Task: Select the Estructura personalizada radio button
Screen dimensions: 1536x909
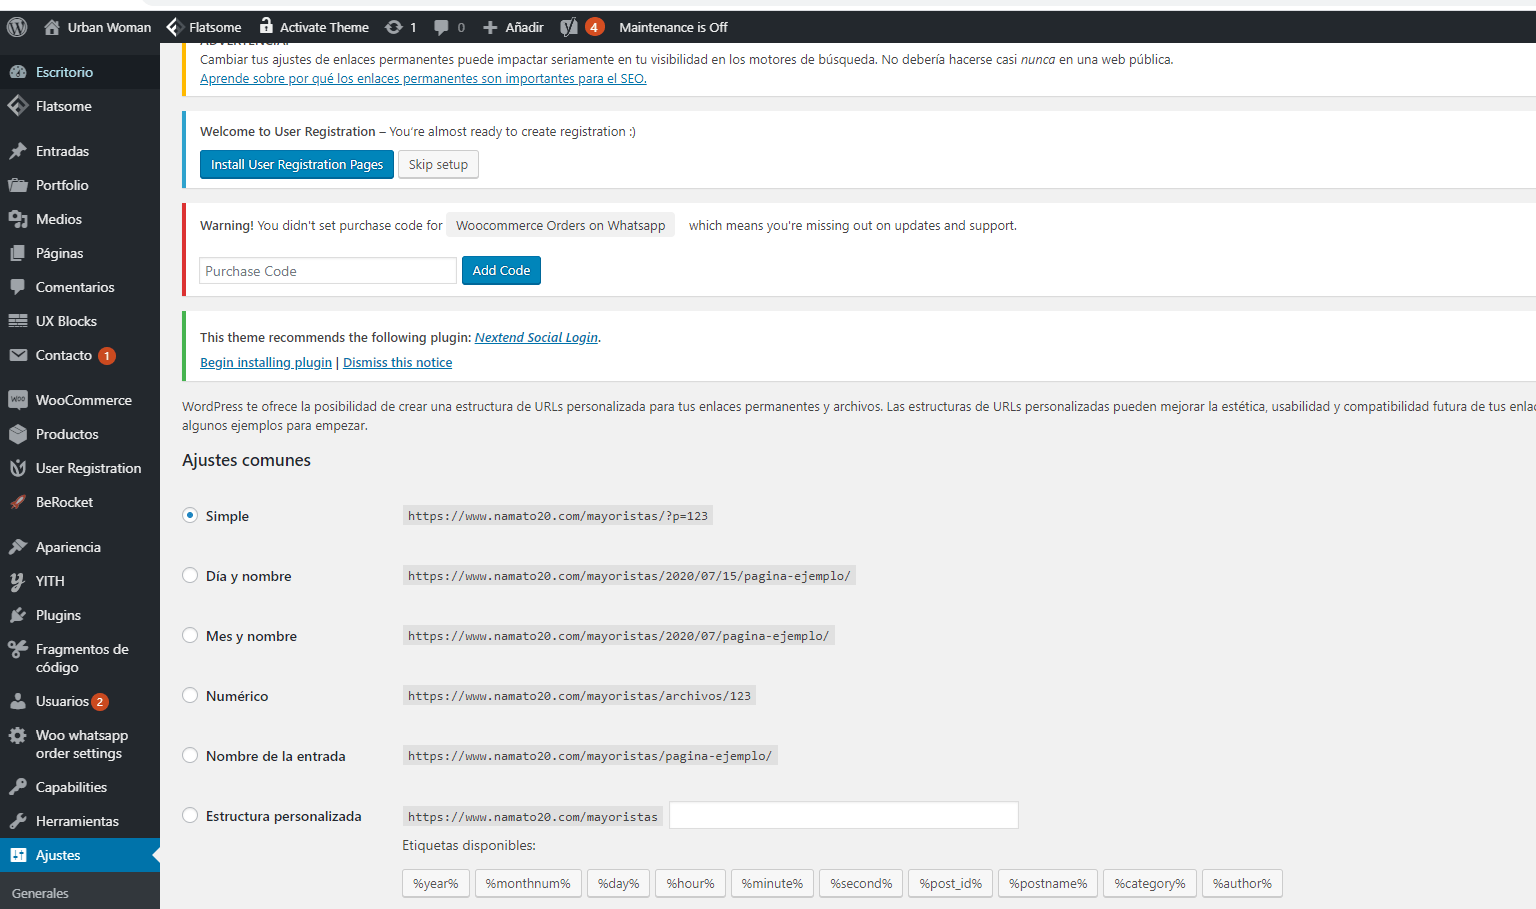Action: click(190, 815)
